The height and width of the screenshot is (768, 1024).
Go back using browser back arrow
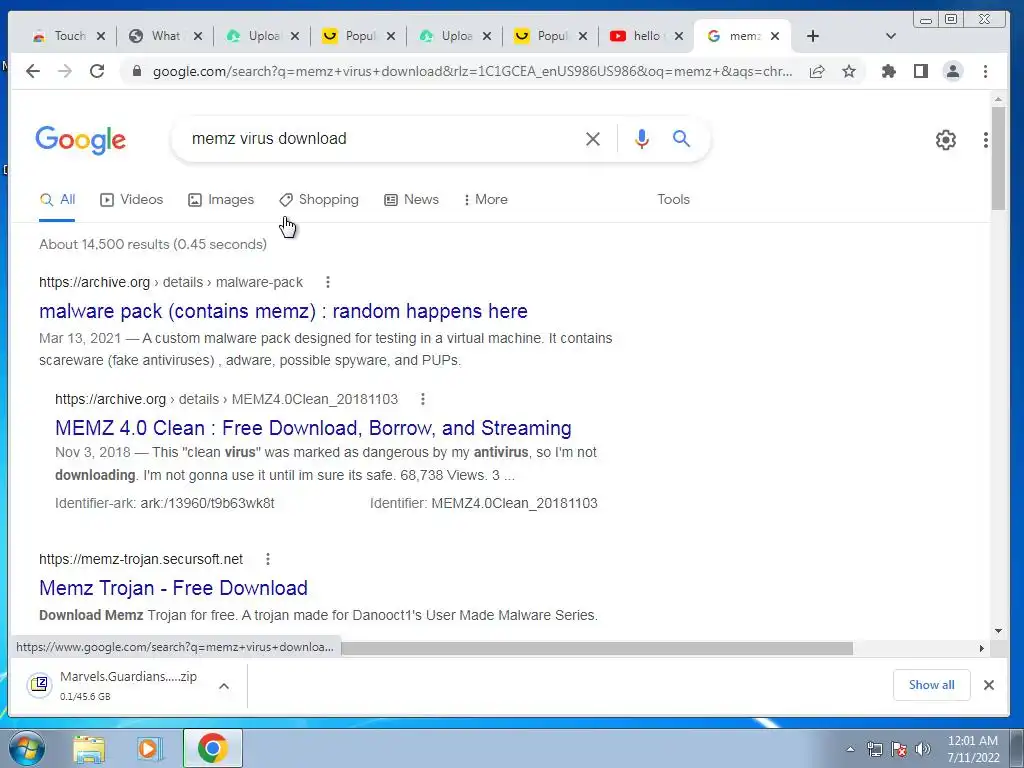33,71
